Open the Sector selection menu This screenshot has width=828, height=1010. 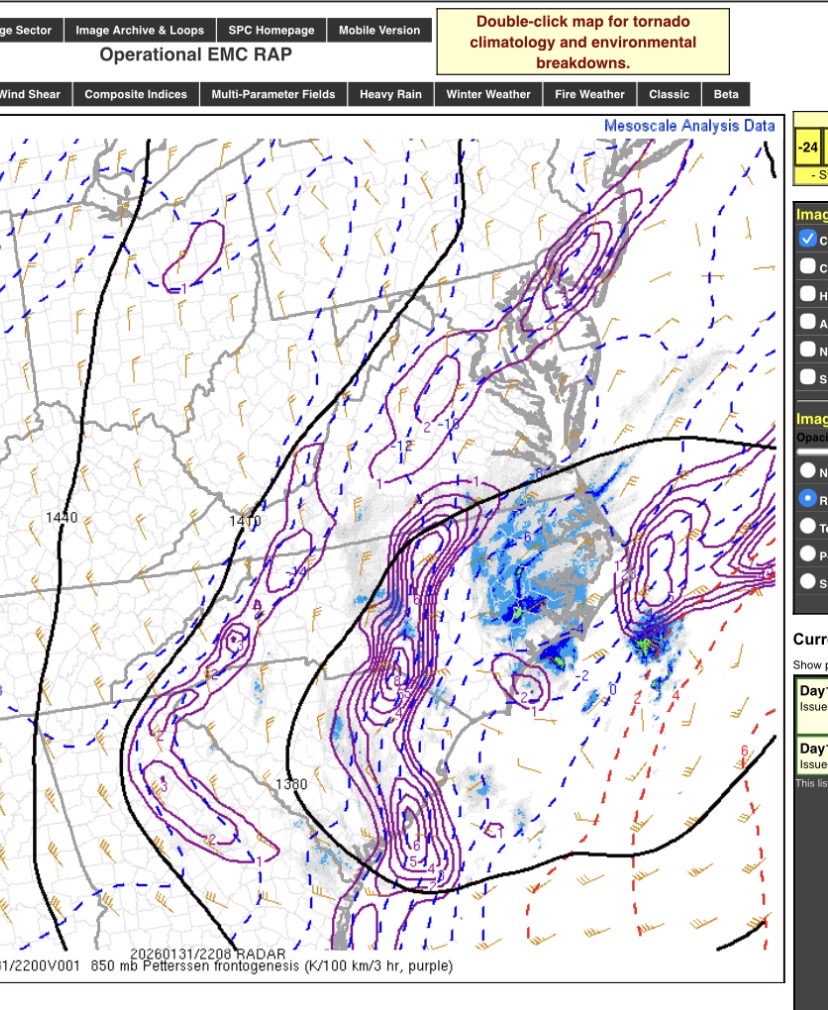click(x=28, y=30)
